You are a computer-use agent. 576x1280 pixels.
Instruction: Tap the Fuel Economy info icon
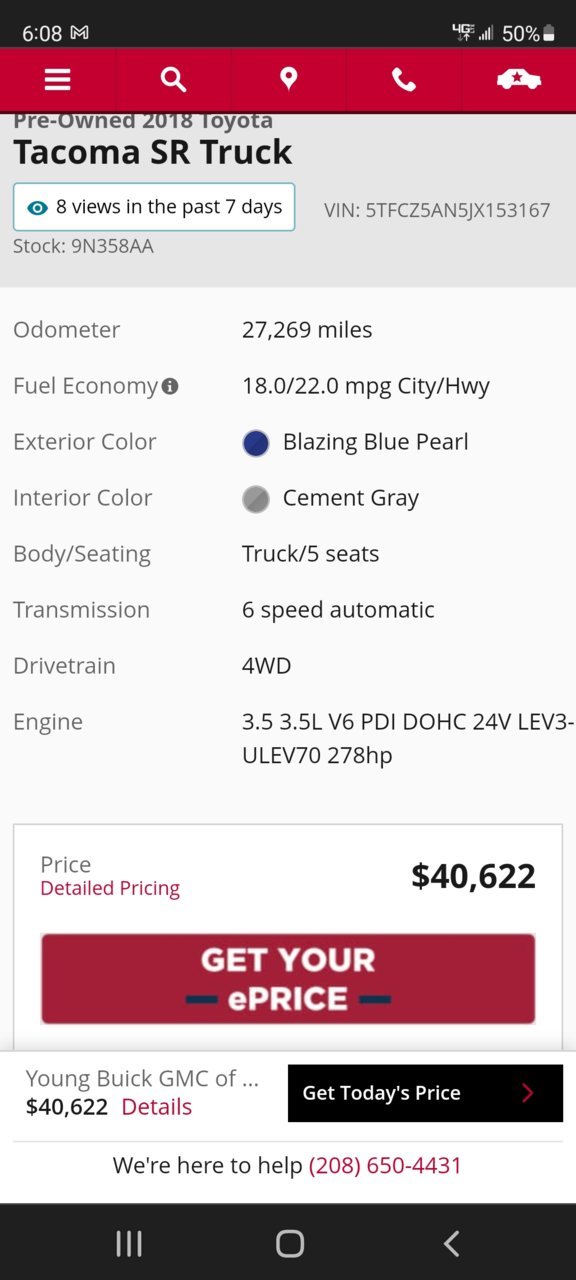[x=170, y=386]
